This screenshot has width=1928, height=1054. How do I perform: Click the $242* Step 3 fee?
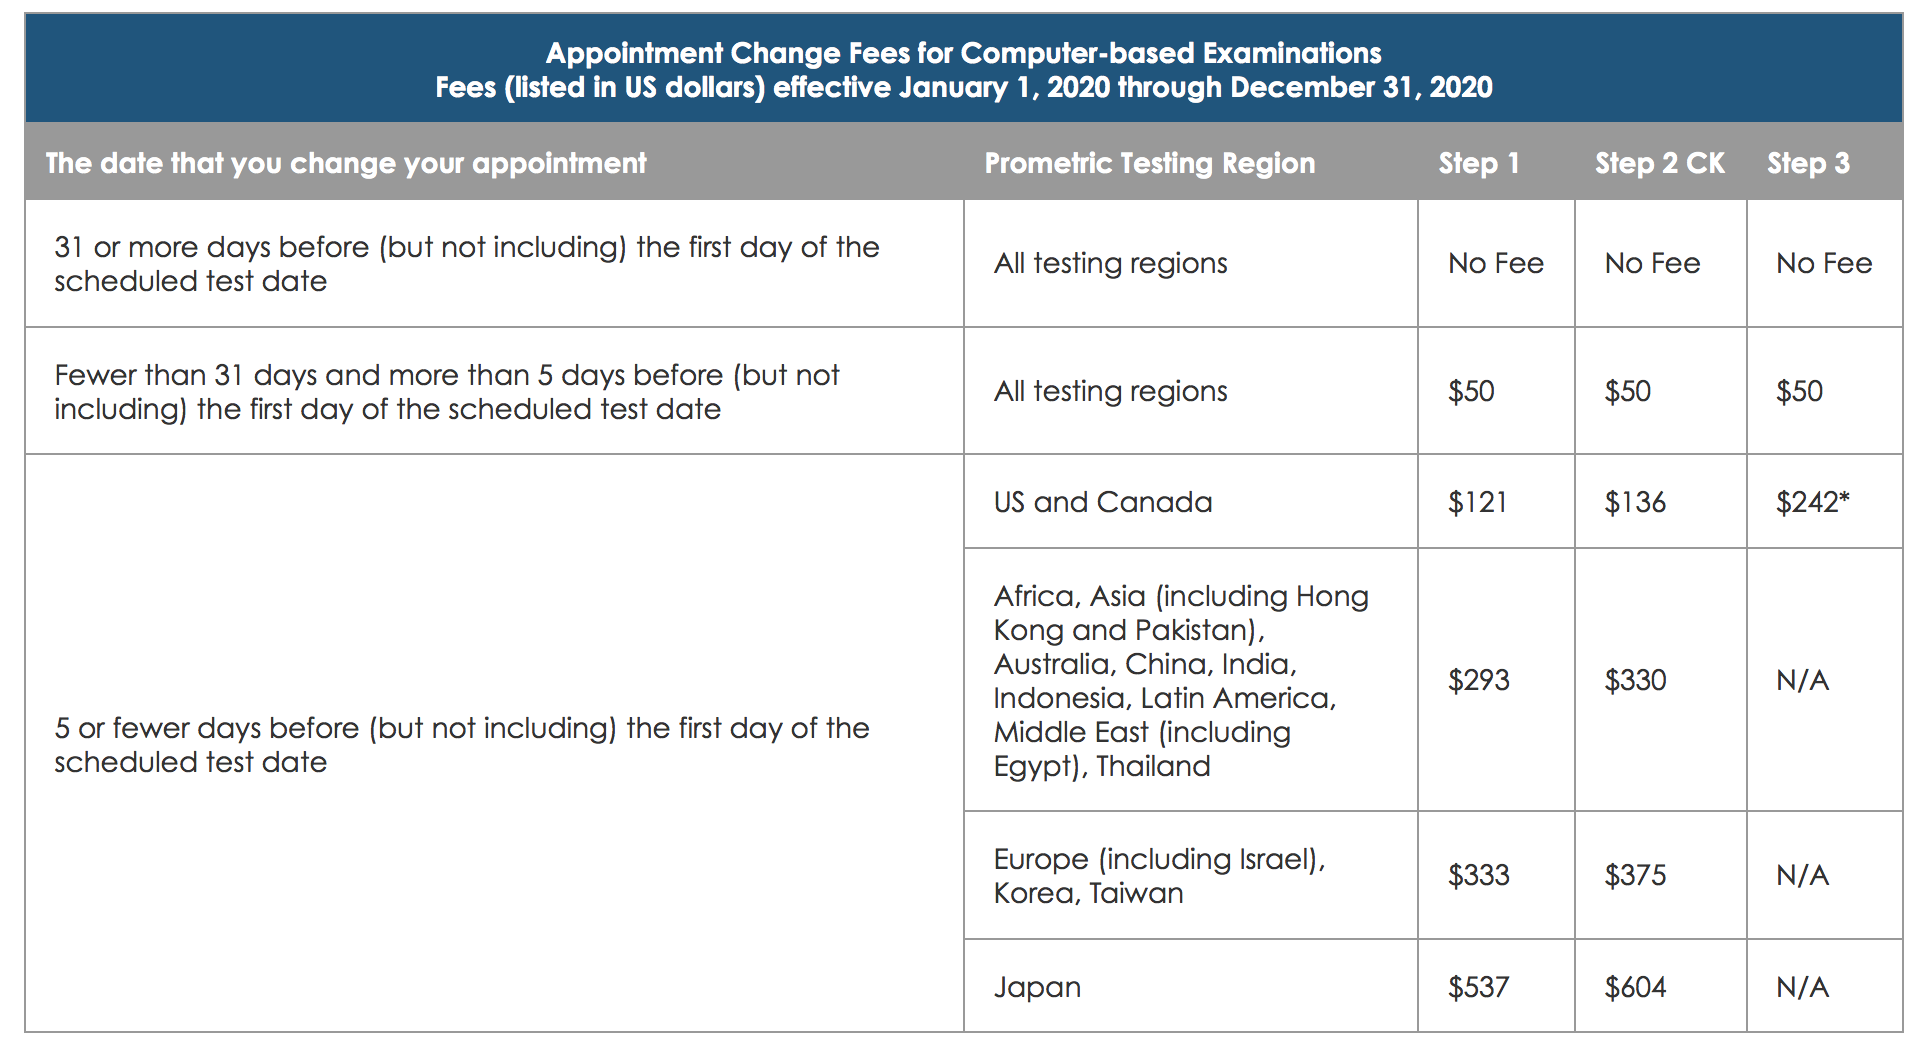click(1812, 502)
